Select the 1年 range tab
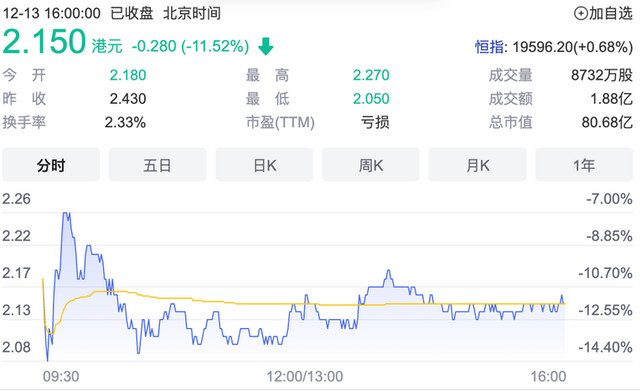 (584, 165)
